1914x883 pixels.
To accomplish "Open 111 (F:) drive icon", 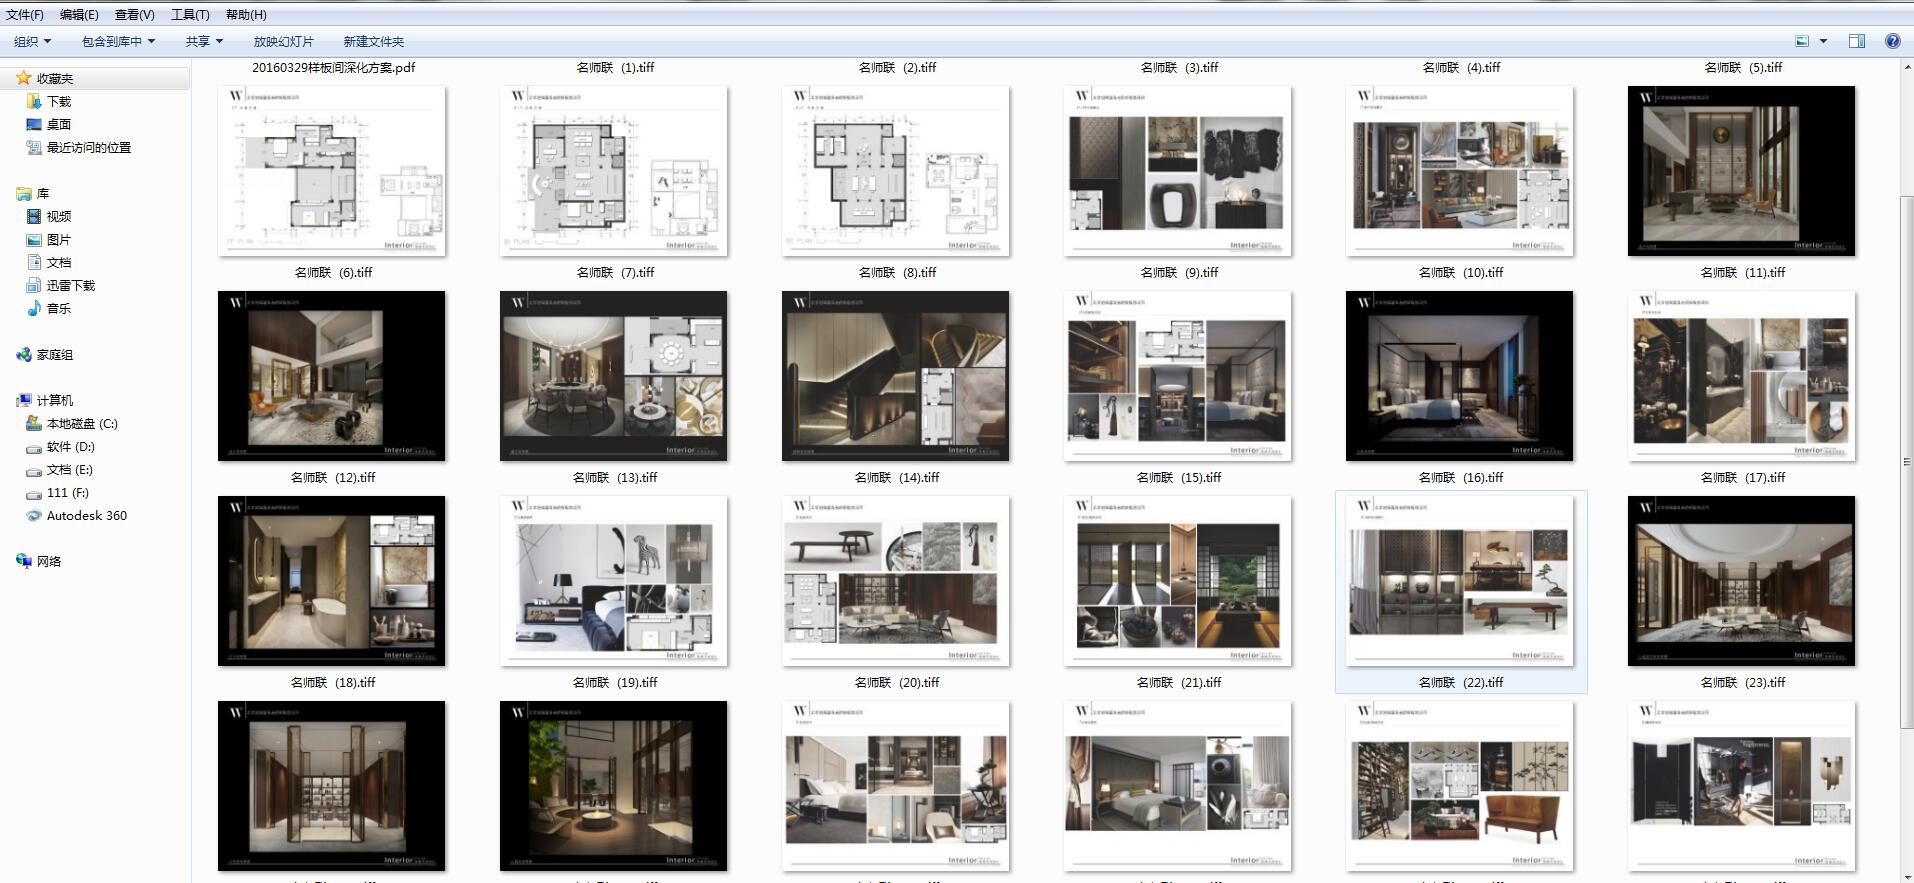I will [34, 493].
